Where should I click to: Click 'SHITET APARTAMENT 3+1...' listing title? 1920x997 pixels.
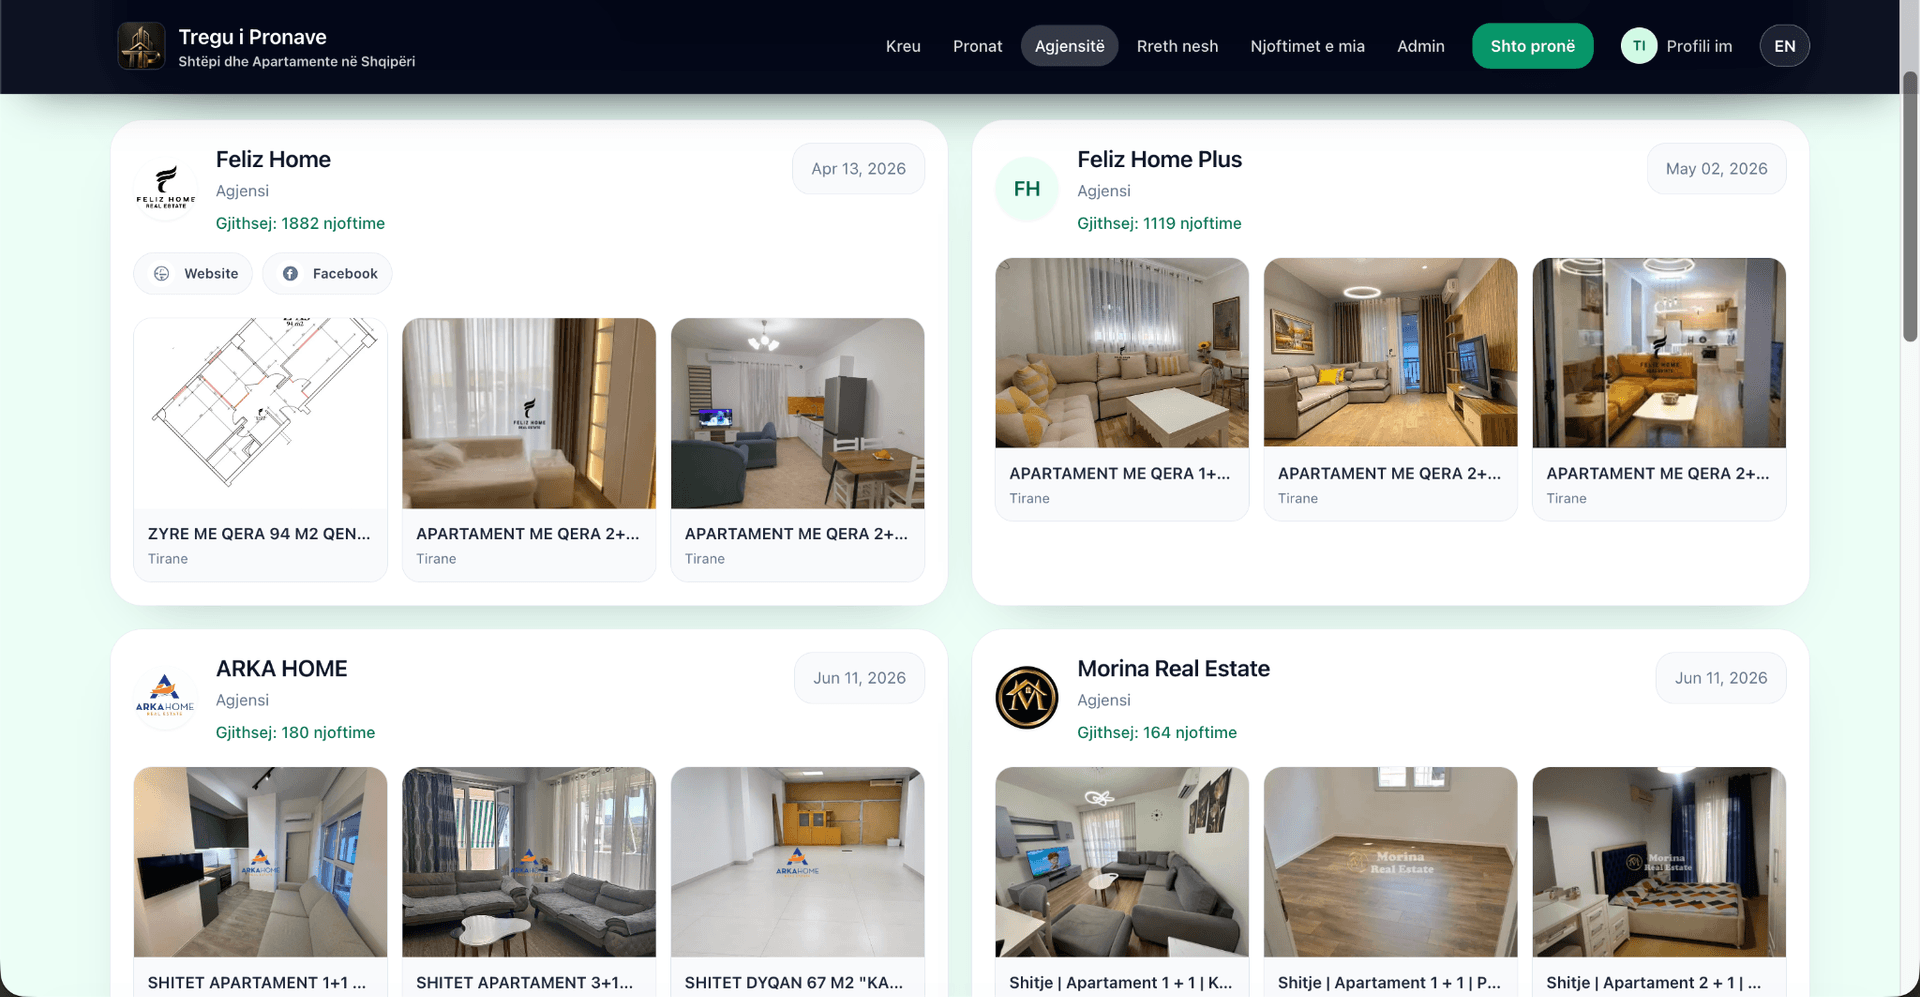[x=524, y=983]
